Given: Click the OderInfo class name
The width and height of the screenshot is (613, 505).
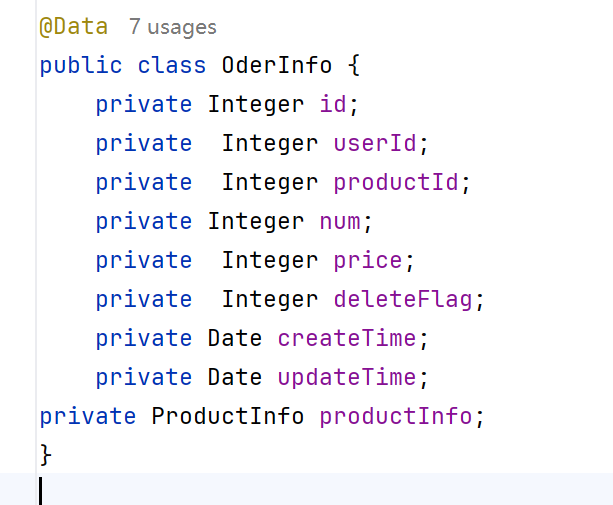Looking at the screenshot, I should pos(277,65).
